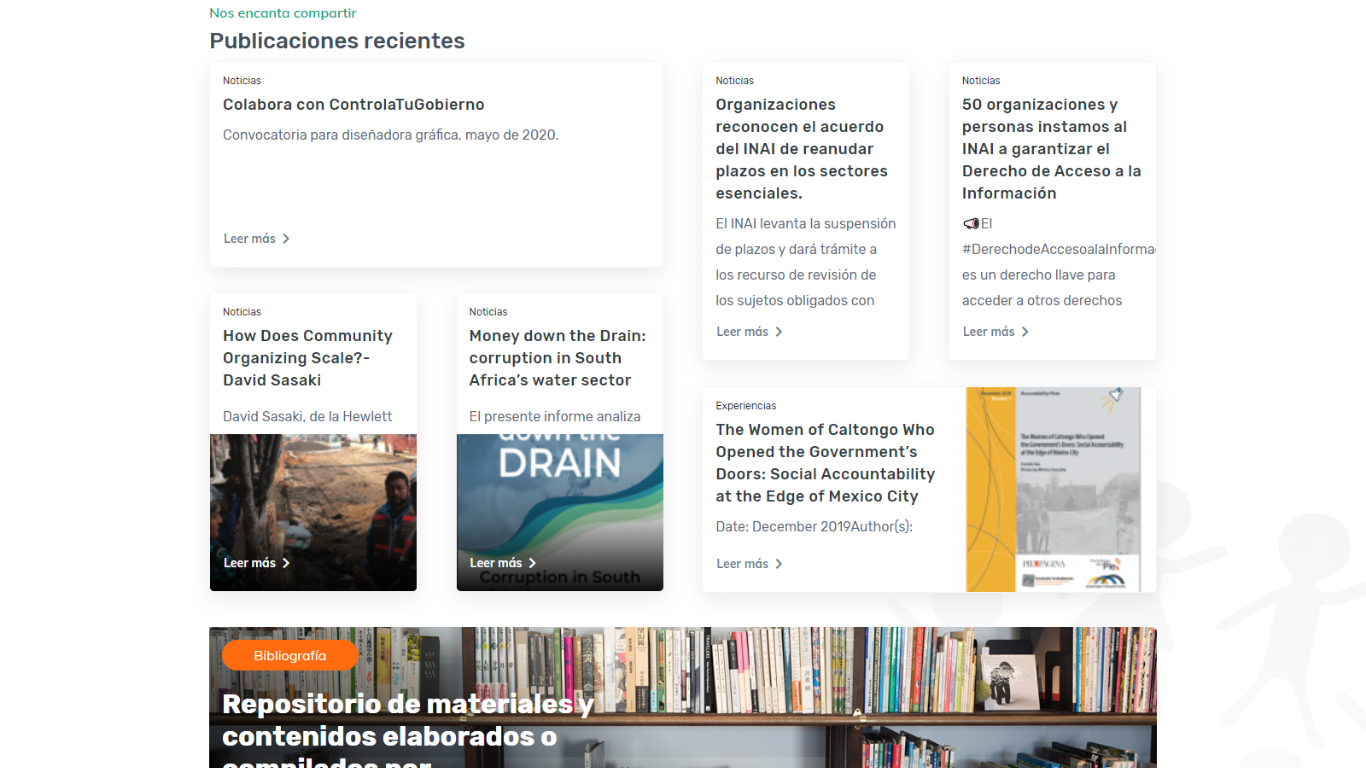Open Repositorio de materiales y contenidos heading

408,721
